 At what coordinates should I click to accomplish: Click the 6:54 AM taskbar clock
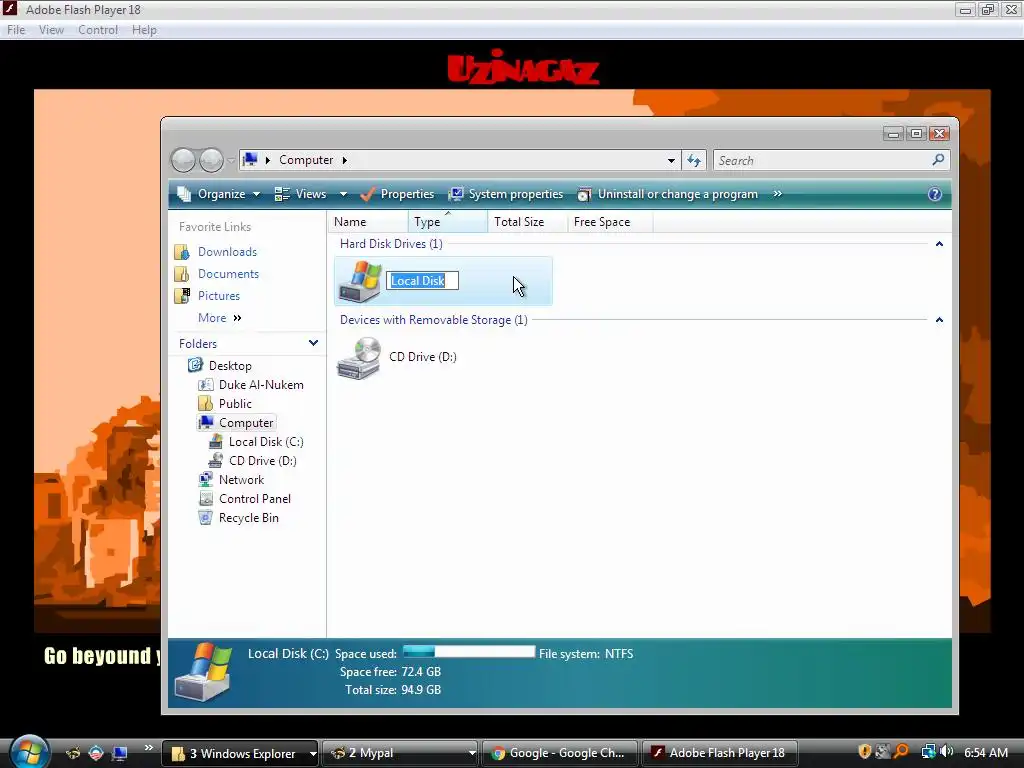pos(986,753)
